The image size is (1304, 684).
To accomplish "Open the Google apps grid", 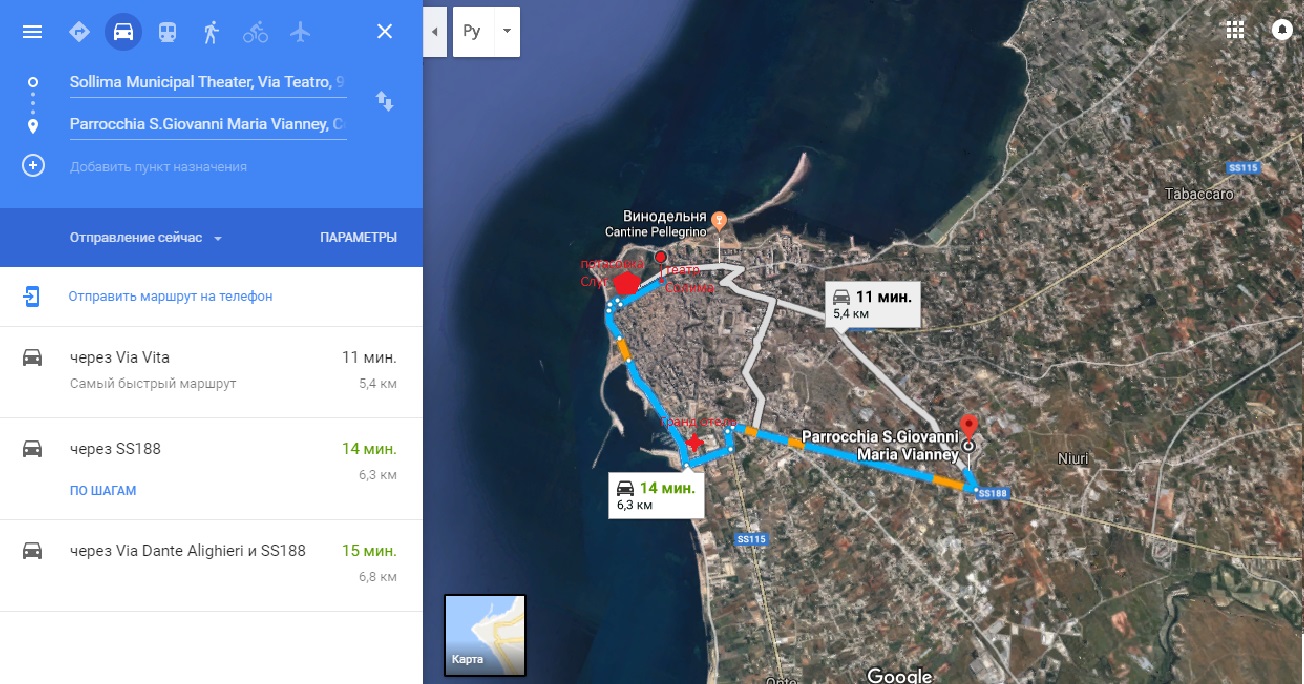I will [1235, 29].
